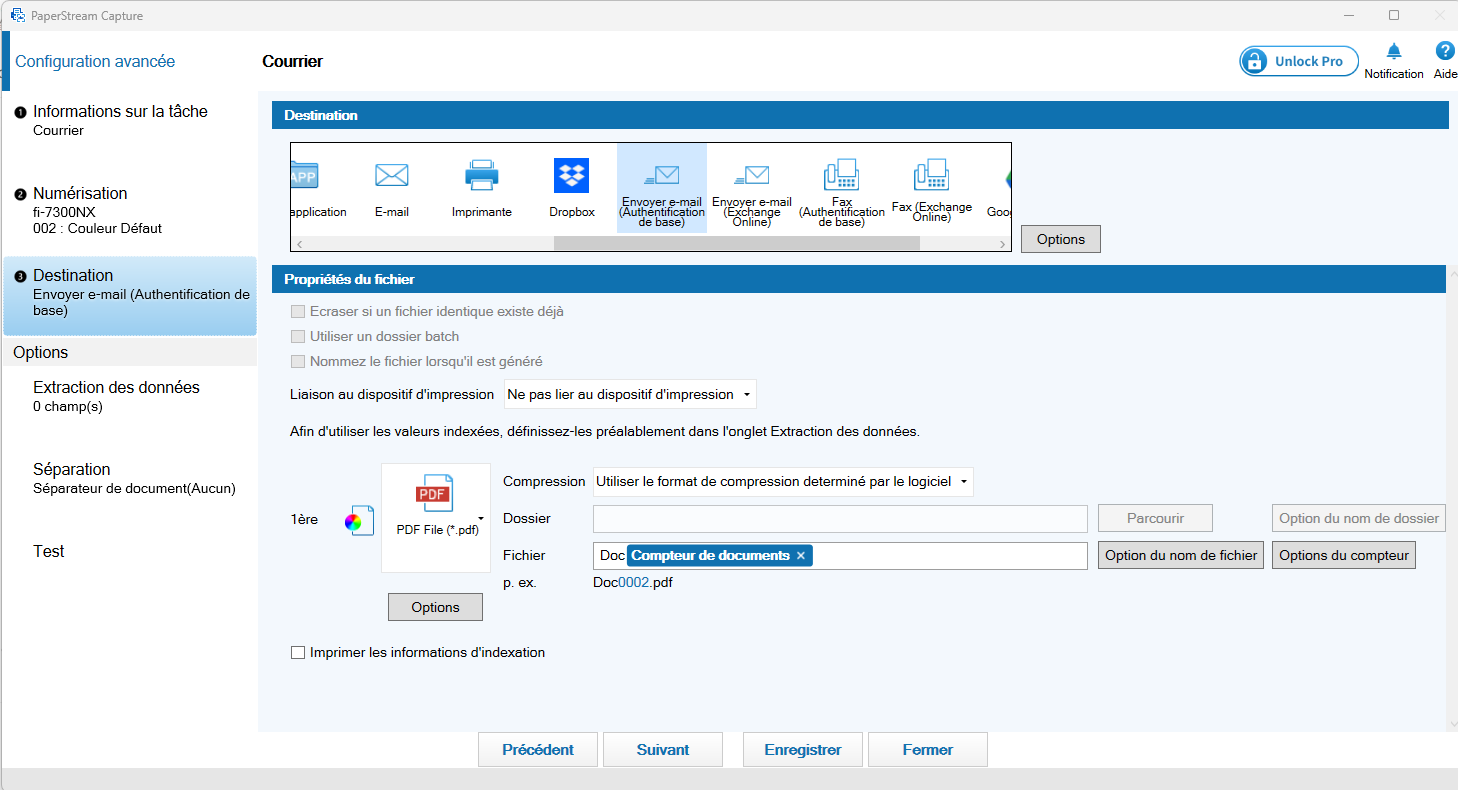
Task: Toggle Nommez le fichier lorsqu'il est généré
Action: (x=298, y=362)
